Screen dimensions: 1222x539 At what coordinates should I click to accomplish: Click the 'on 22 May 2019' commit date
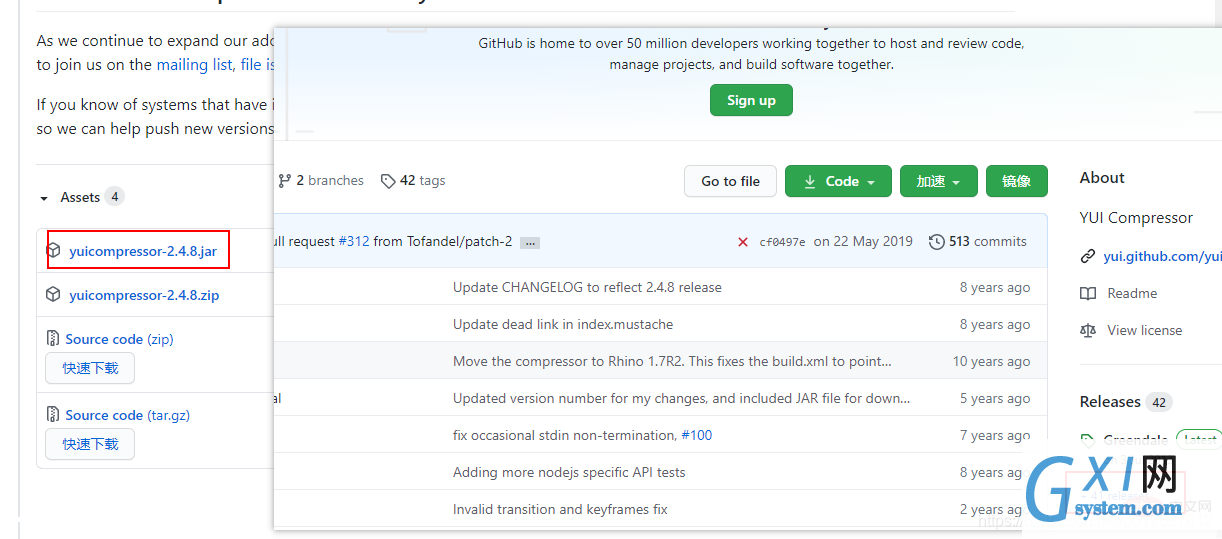(x=863, y=241)
